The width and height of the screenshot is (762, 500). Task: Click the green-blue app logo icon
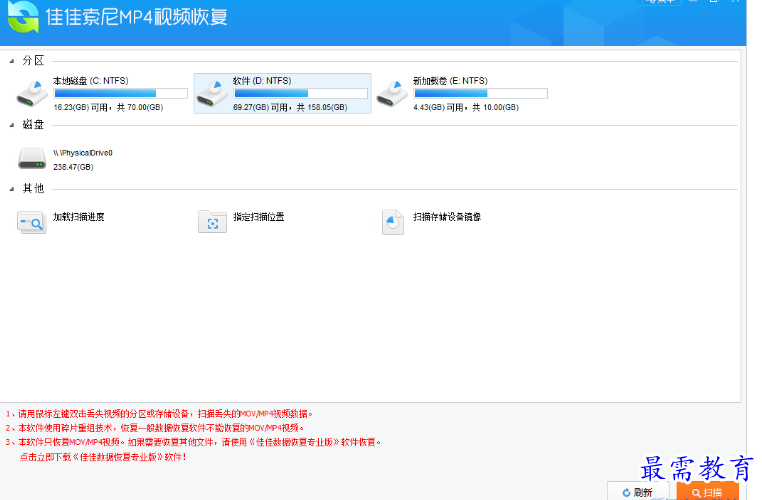23,17
